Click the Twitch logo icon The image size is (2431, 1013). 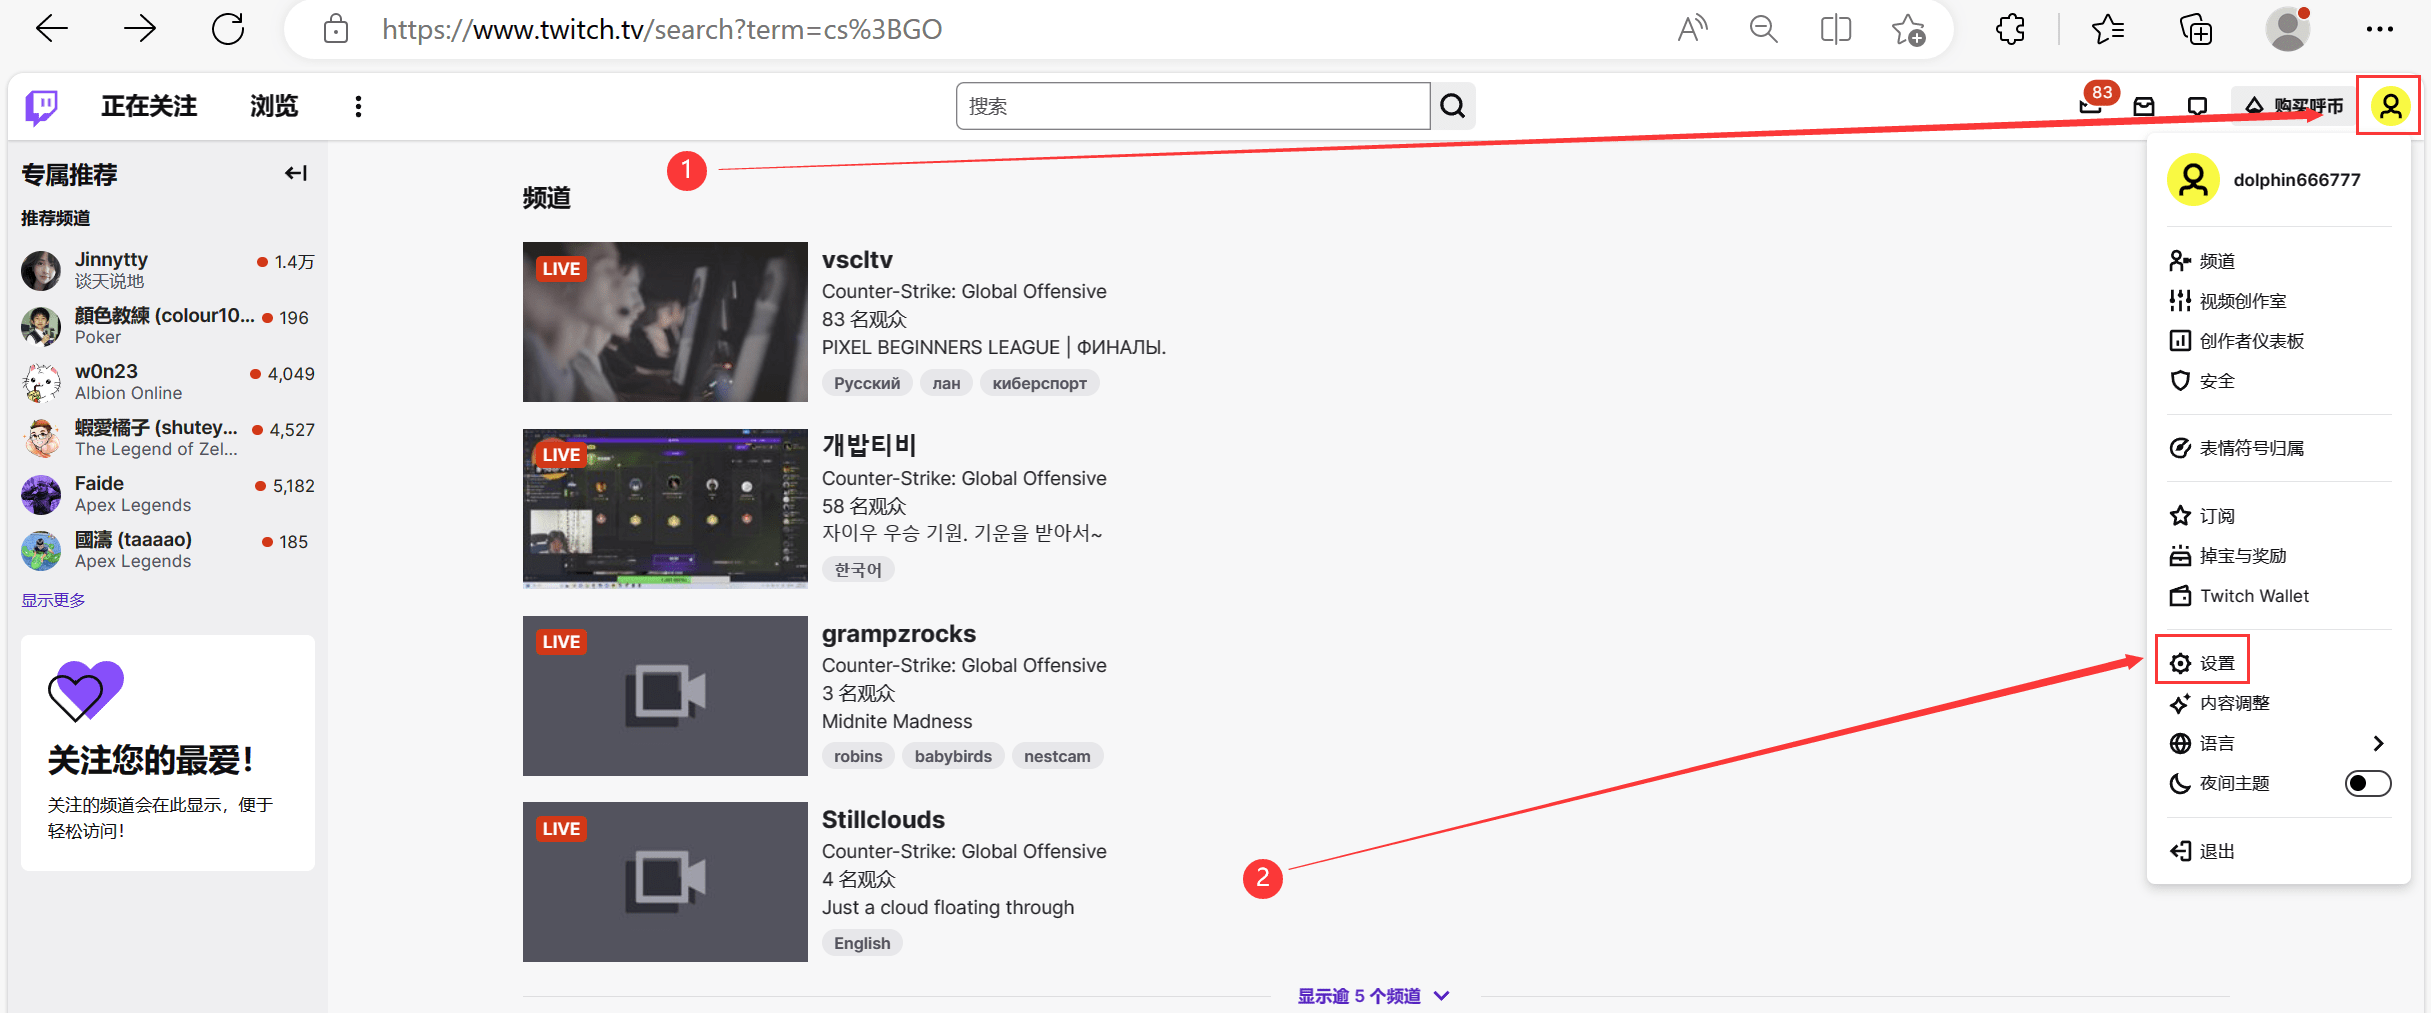[x=40, y=105]
